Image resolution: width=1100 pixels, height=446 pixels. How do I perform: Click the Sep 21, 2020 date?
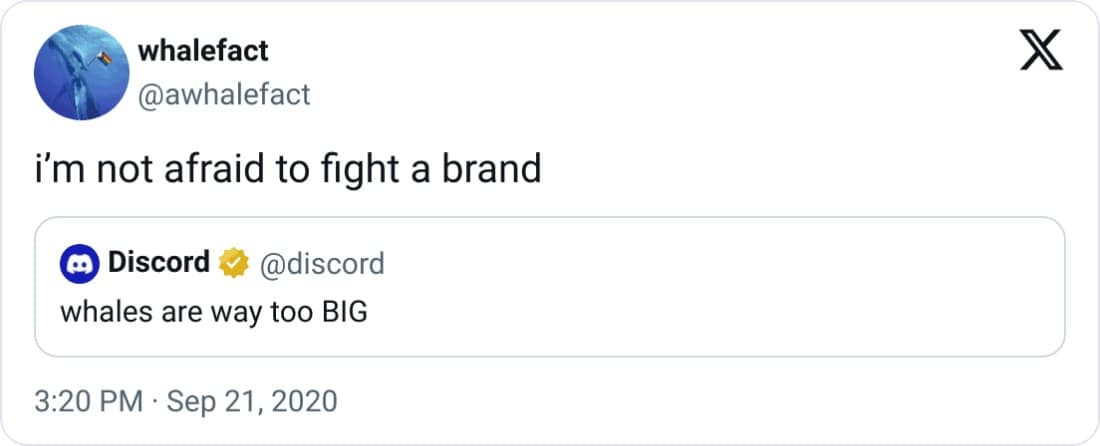pos(251,402)
